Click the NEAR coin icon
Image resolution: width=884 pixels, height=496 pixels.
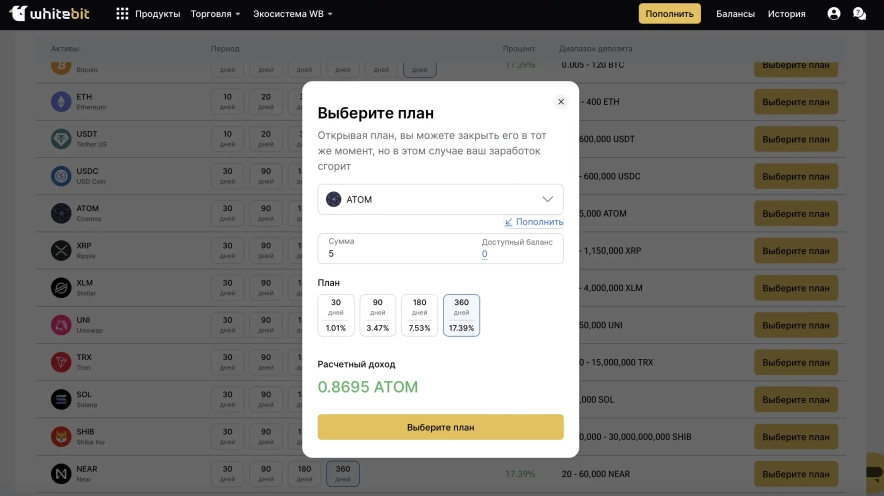coord(59,473)
